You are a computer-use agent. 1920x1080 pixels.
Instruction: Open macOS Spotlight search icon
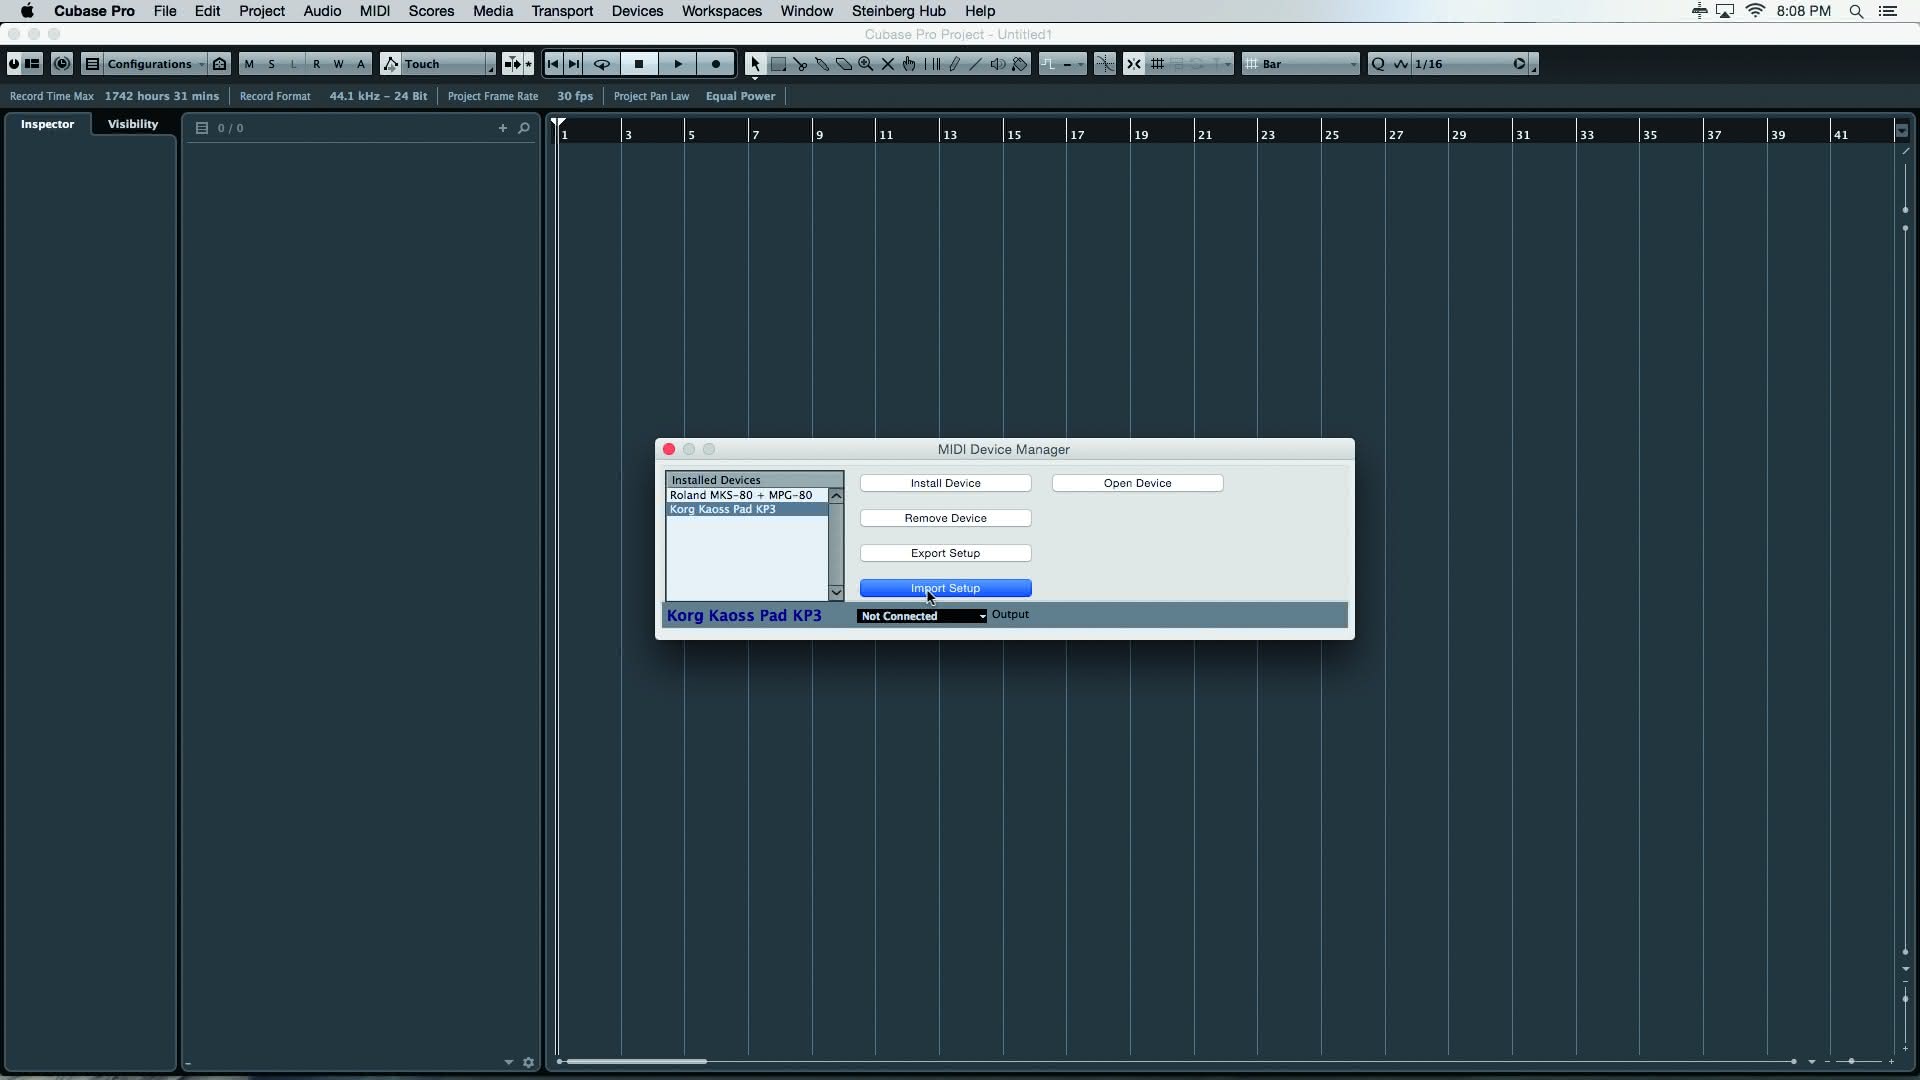(x=1856, y=11)
